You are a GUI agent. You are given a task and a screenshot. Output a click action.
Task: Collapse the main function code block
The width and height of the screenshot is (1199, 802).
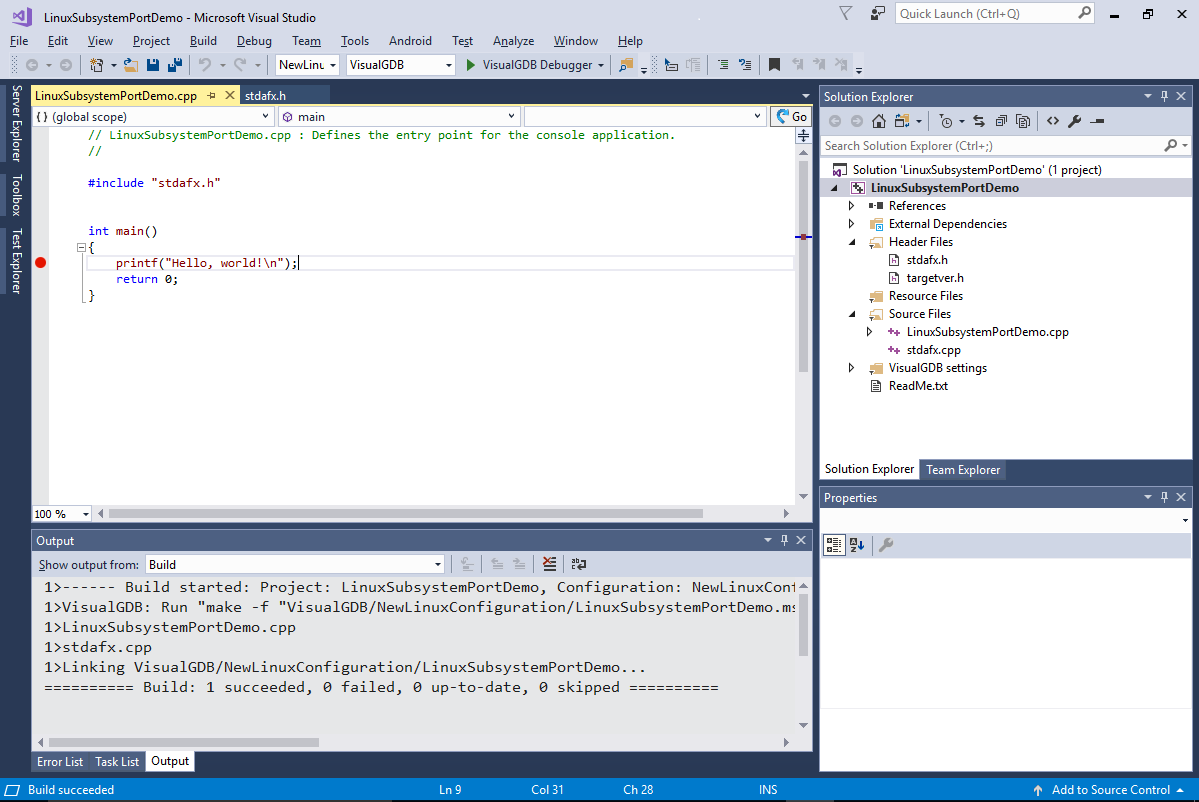tap(81, 247)
